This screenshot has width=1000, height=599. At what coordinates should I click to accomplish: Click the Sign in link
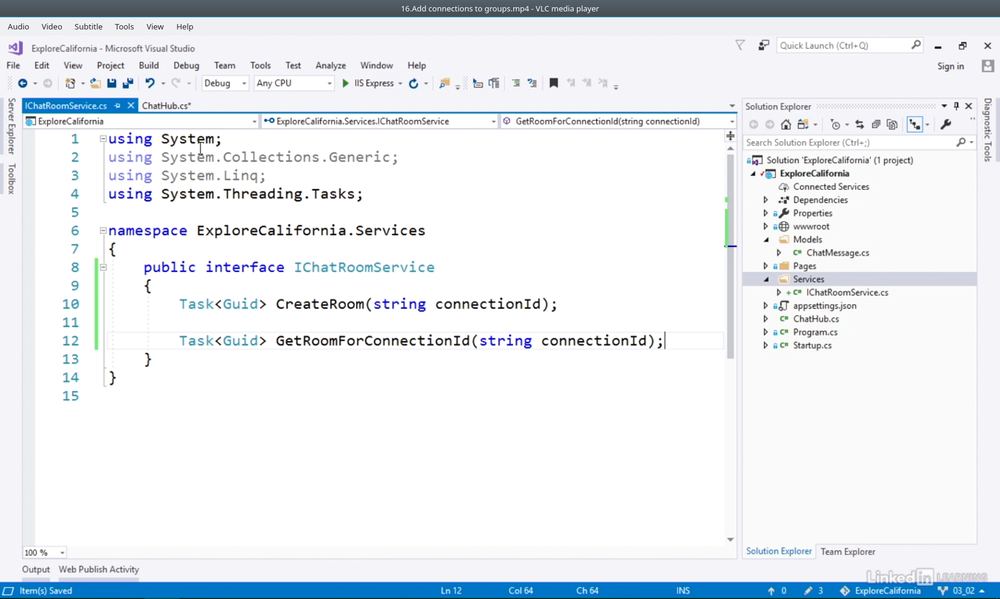coord(950,66)
